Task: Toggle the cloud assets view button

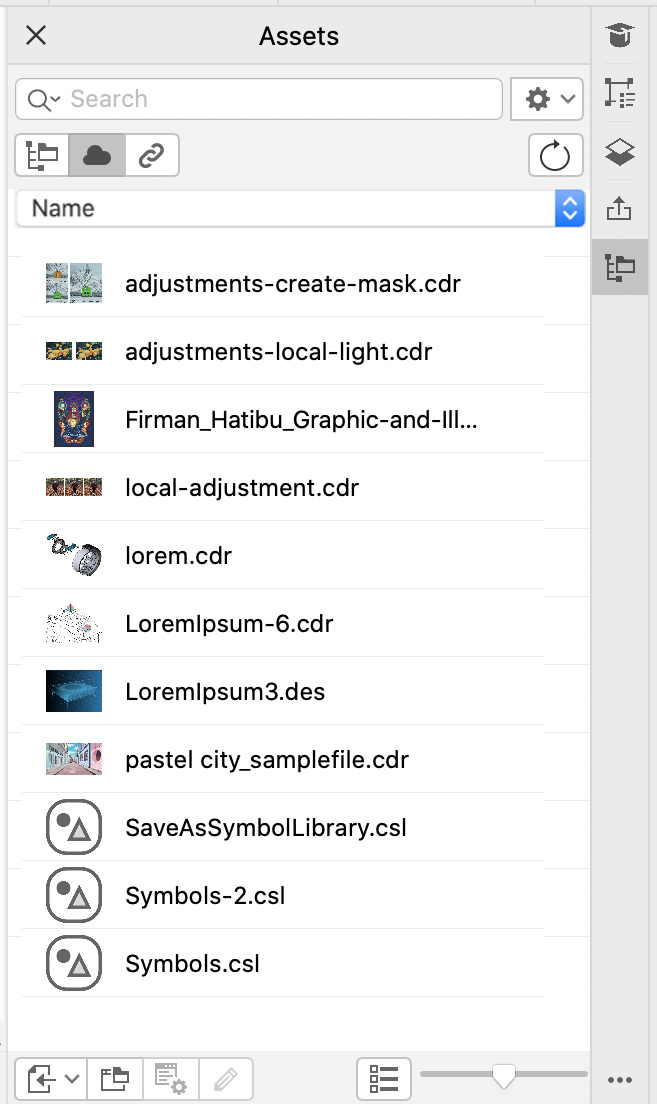Action: click(97, 155)
